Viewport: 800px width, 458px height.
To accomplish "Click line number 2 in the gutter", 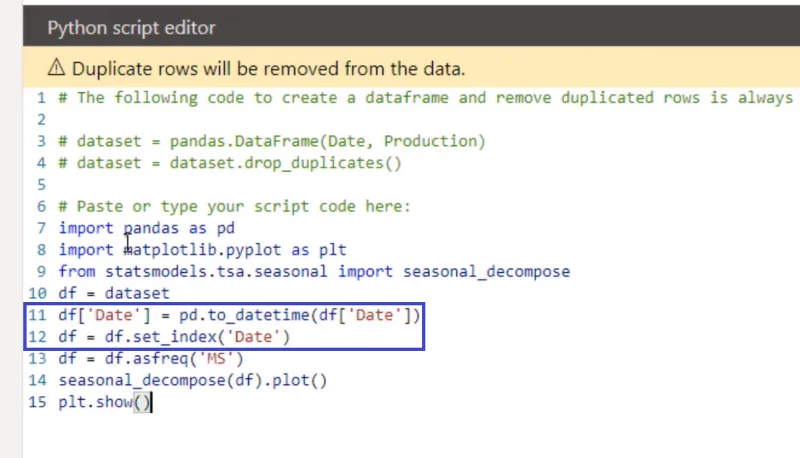I will 41,119.
